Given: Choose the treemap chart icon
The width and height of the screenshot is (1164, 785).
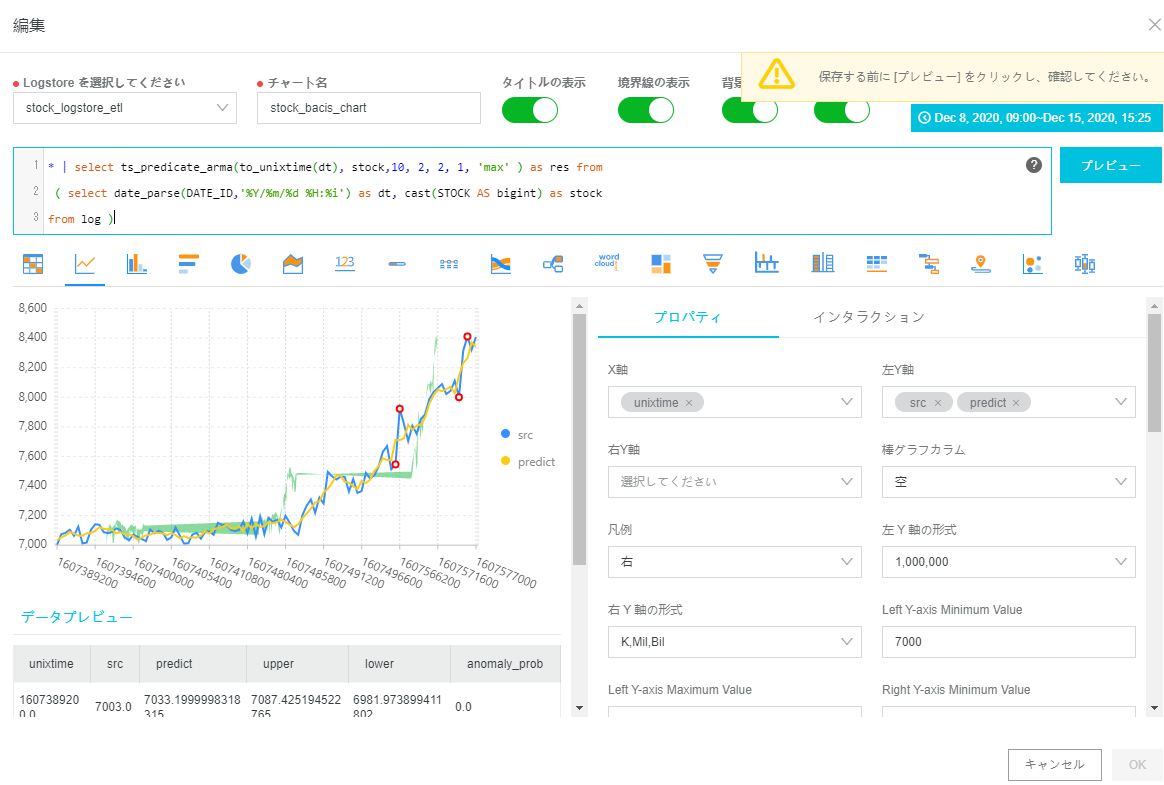Looking at the screenshot, I should tap(661, 264).
